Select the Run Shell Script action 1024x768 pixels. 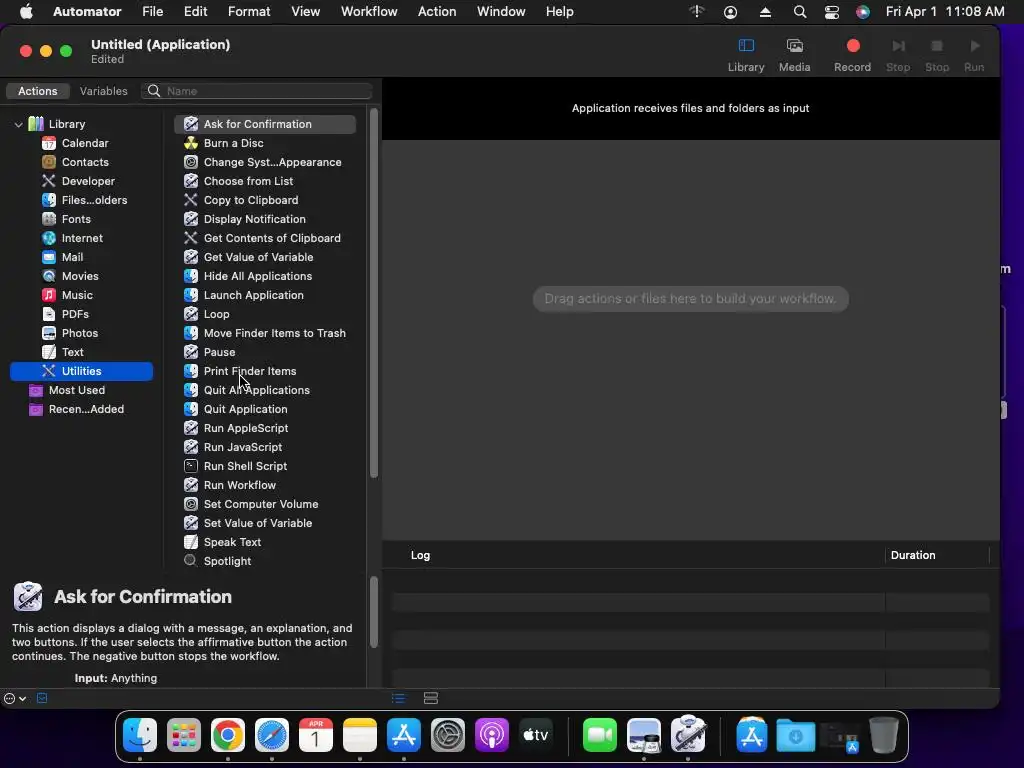pyautogui.click(x=265, y=465)
